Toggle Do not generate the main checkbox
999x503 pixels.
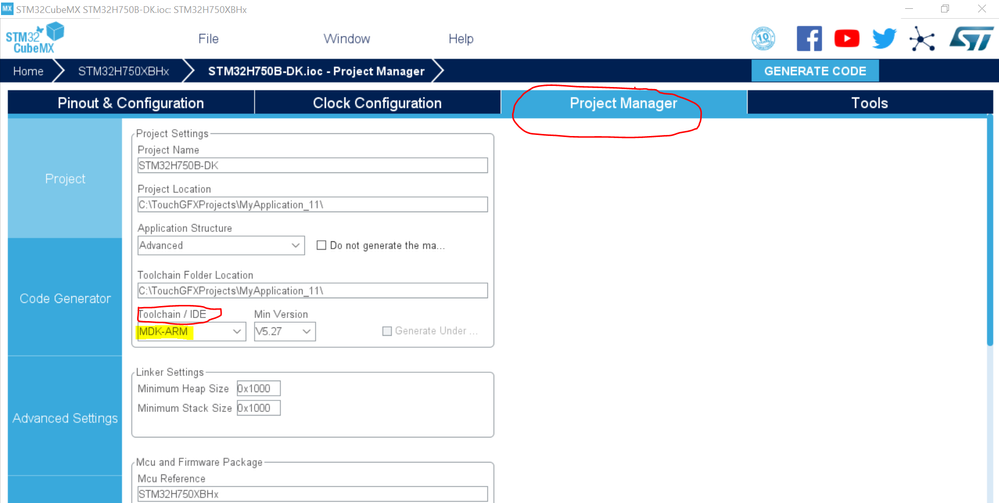322,245
